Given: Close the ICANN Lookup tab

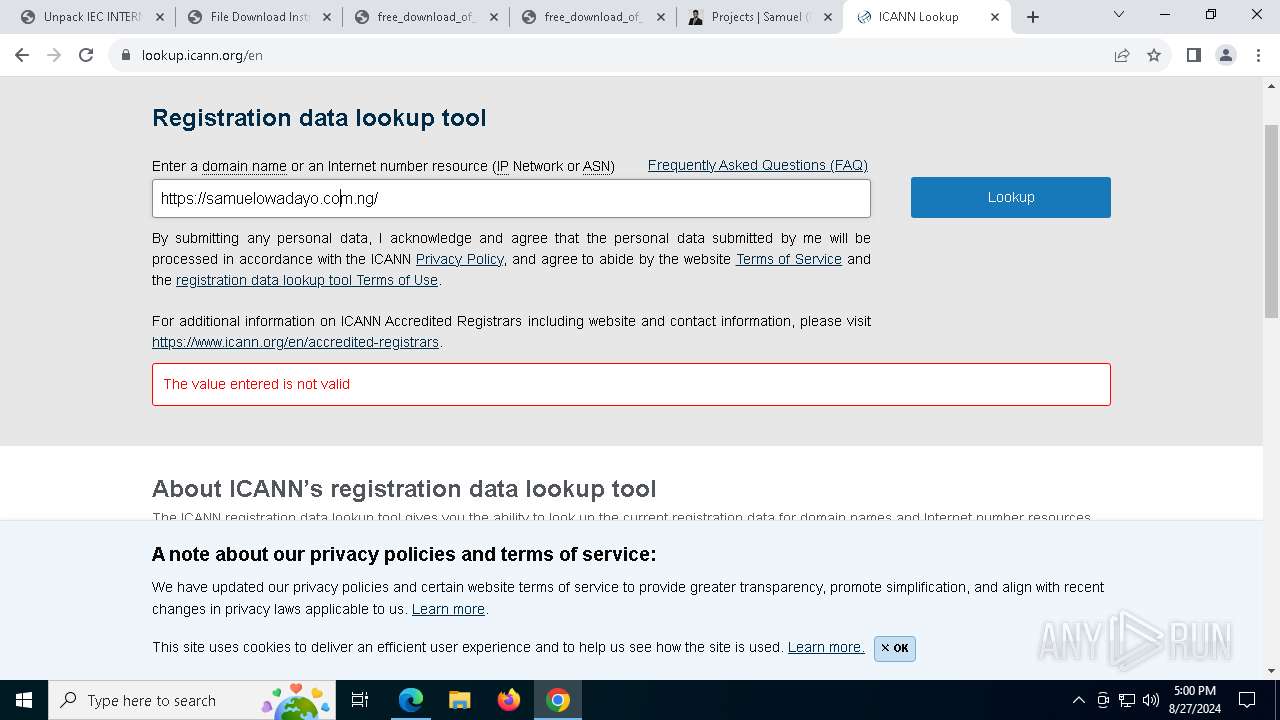Looking at the screenshot, I should click(x=994, y=17).
